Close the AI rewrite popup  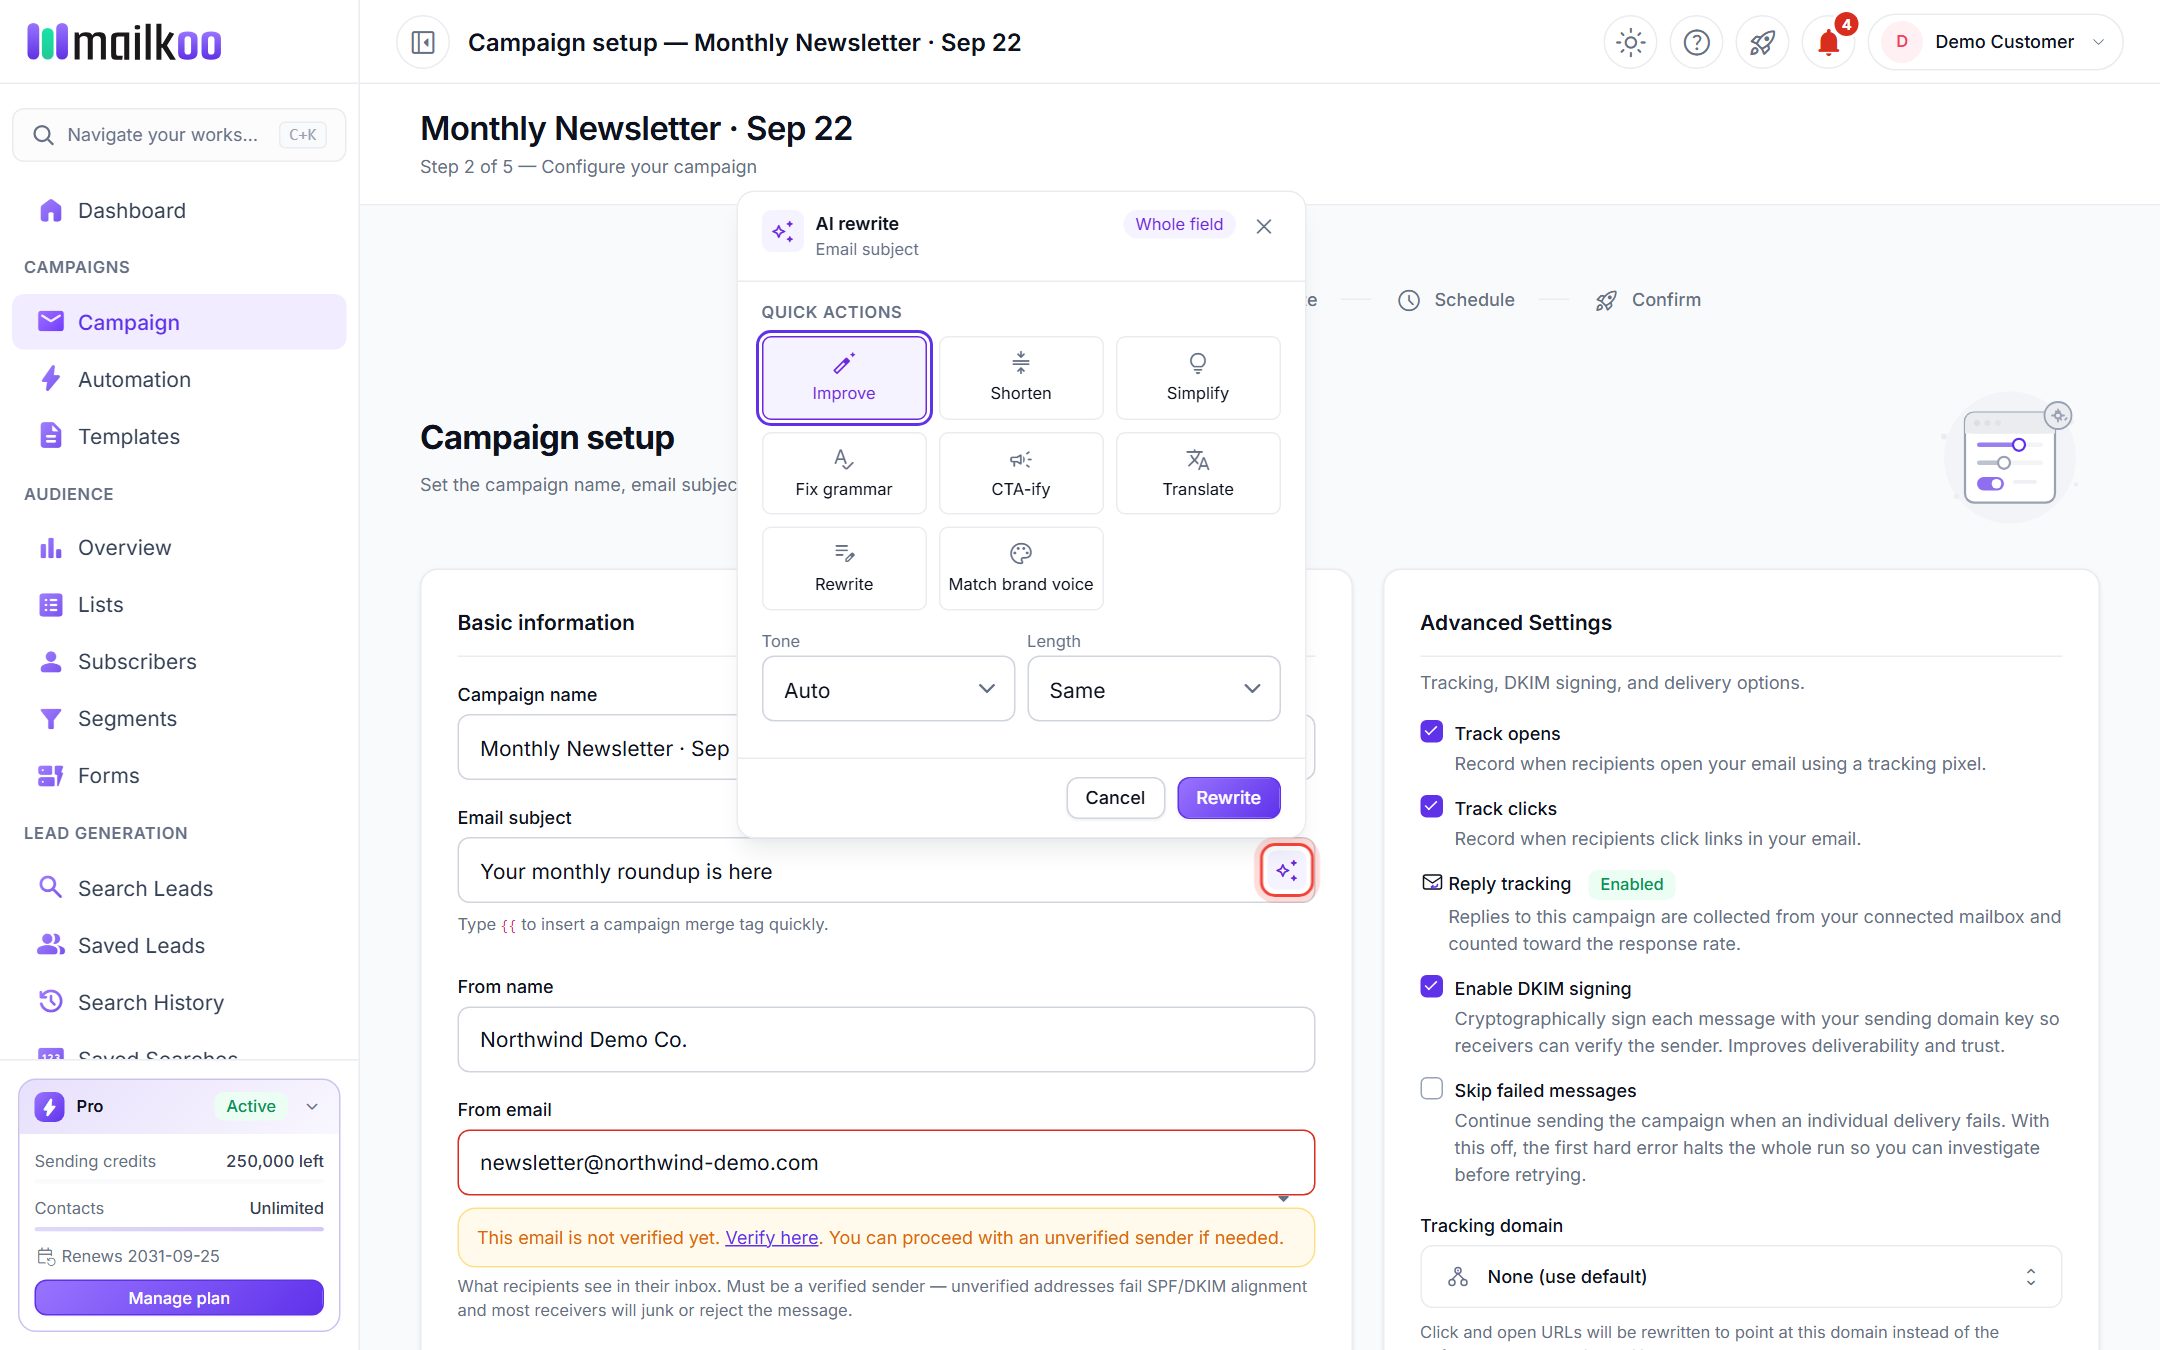1264,226
